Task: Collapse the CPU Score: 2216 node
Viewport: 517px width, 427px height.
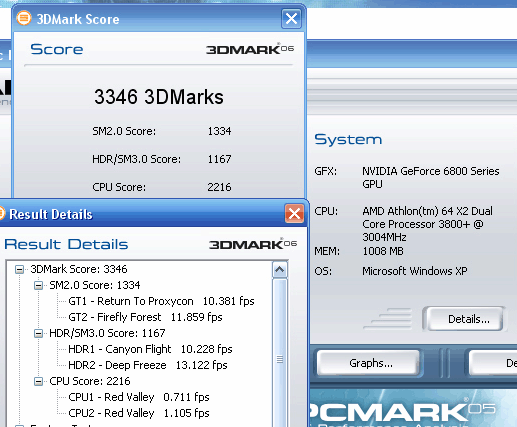Action: pyautogui.click(x=39, y=381)
